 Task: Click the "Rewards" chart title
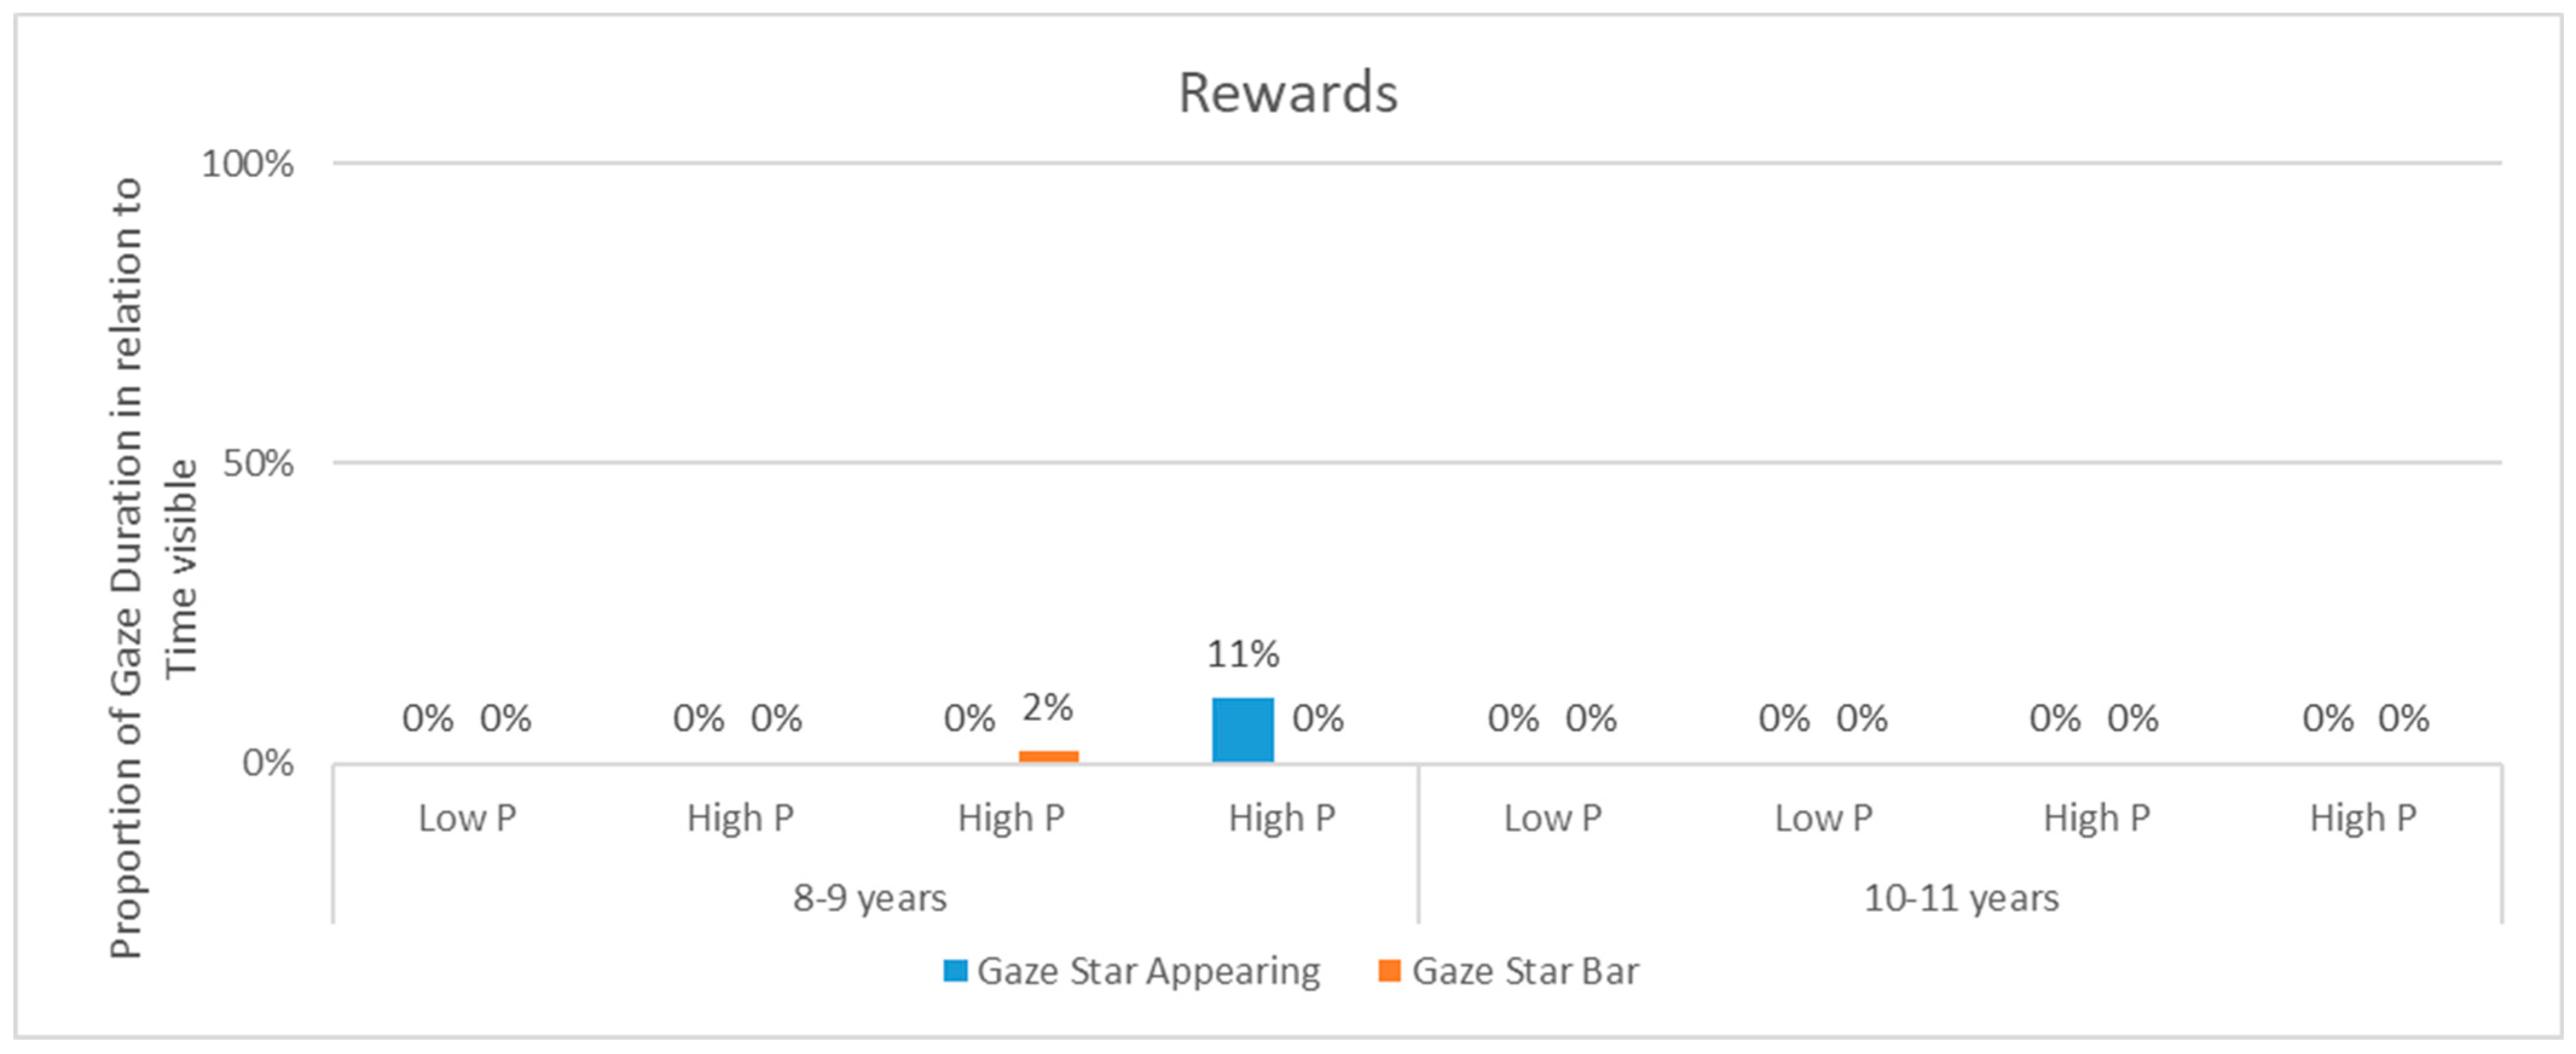click(1287, 93)
